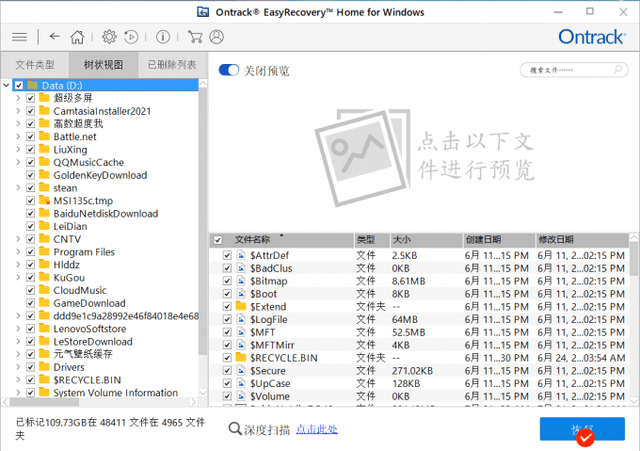Click the blue 恢复 recover button

582,429
